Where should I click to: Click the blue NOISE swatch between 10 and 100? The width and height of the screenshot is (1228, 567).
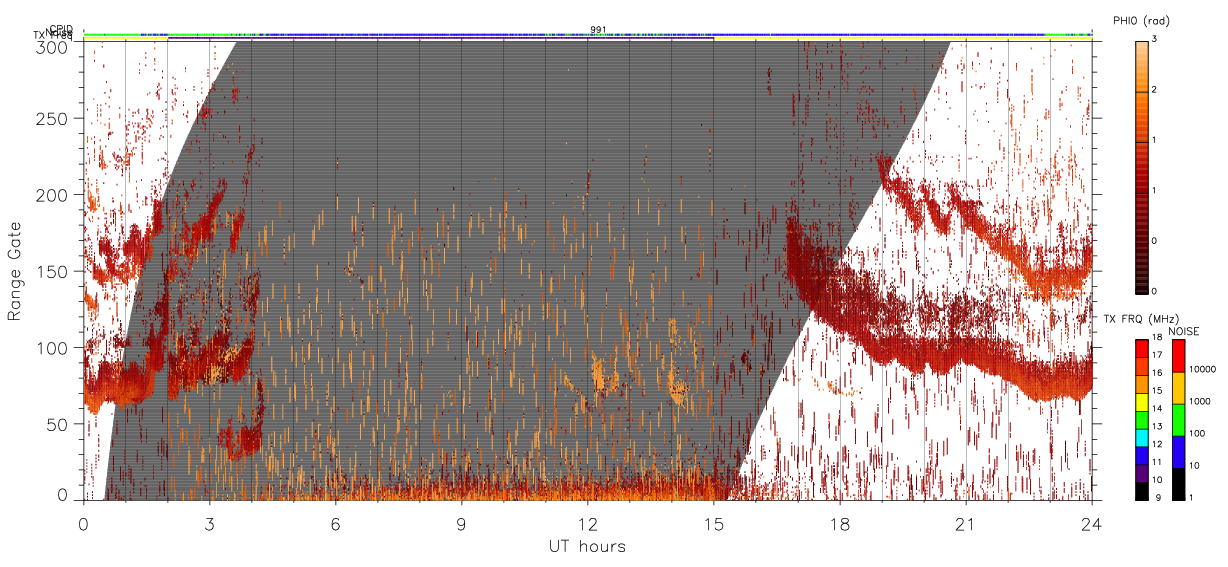pos(1178,452)
